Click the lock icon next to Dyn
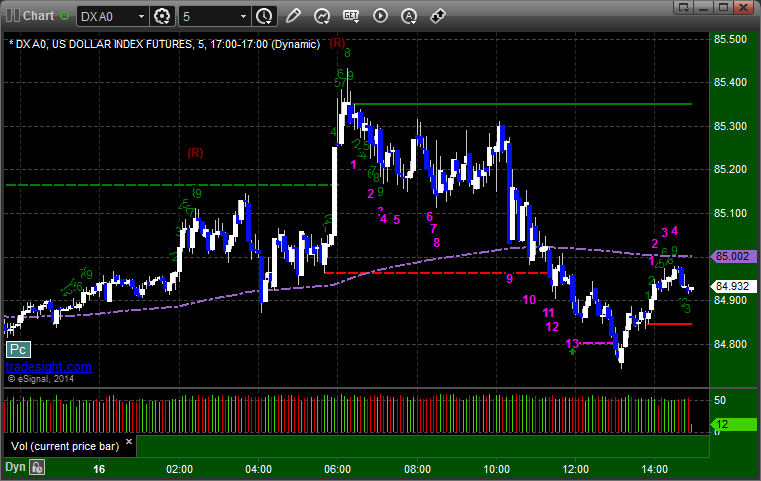761x481 pixels. [x=37, y=467]
